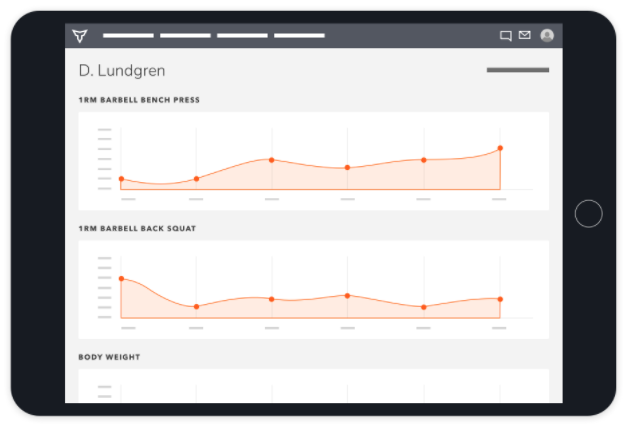
Task: Select the fifth back squat data point
Action: [424, 307]
